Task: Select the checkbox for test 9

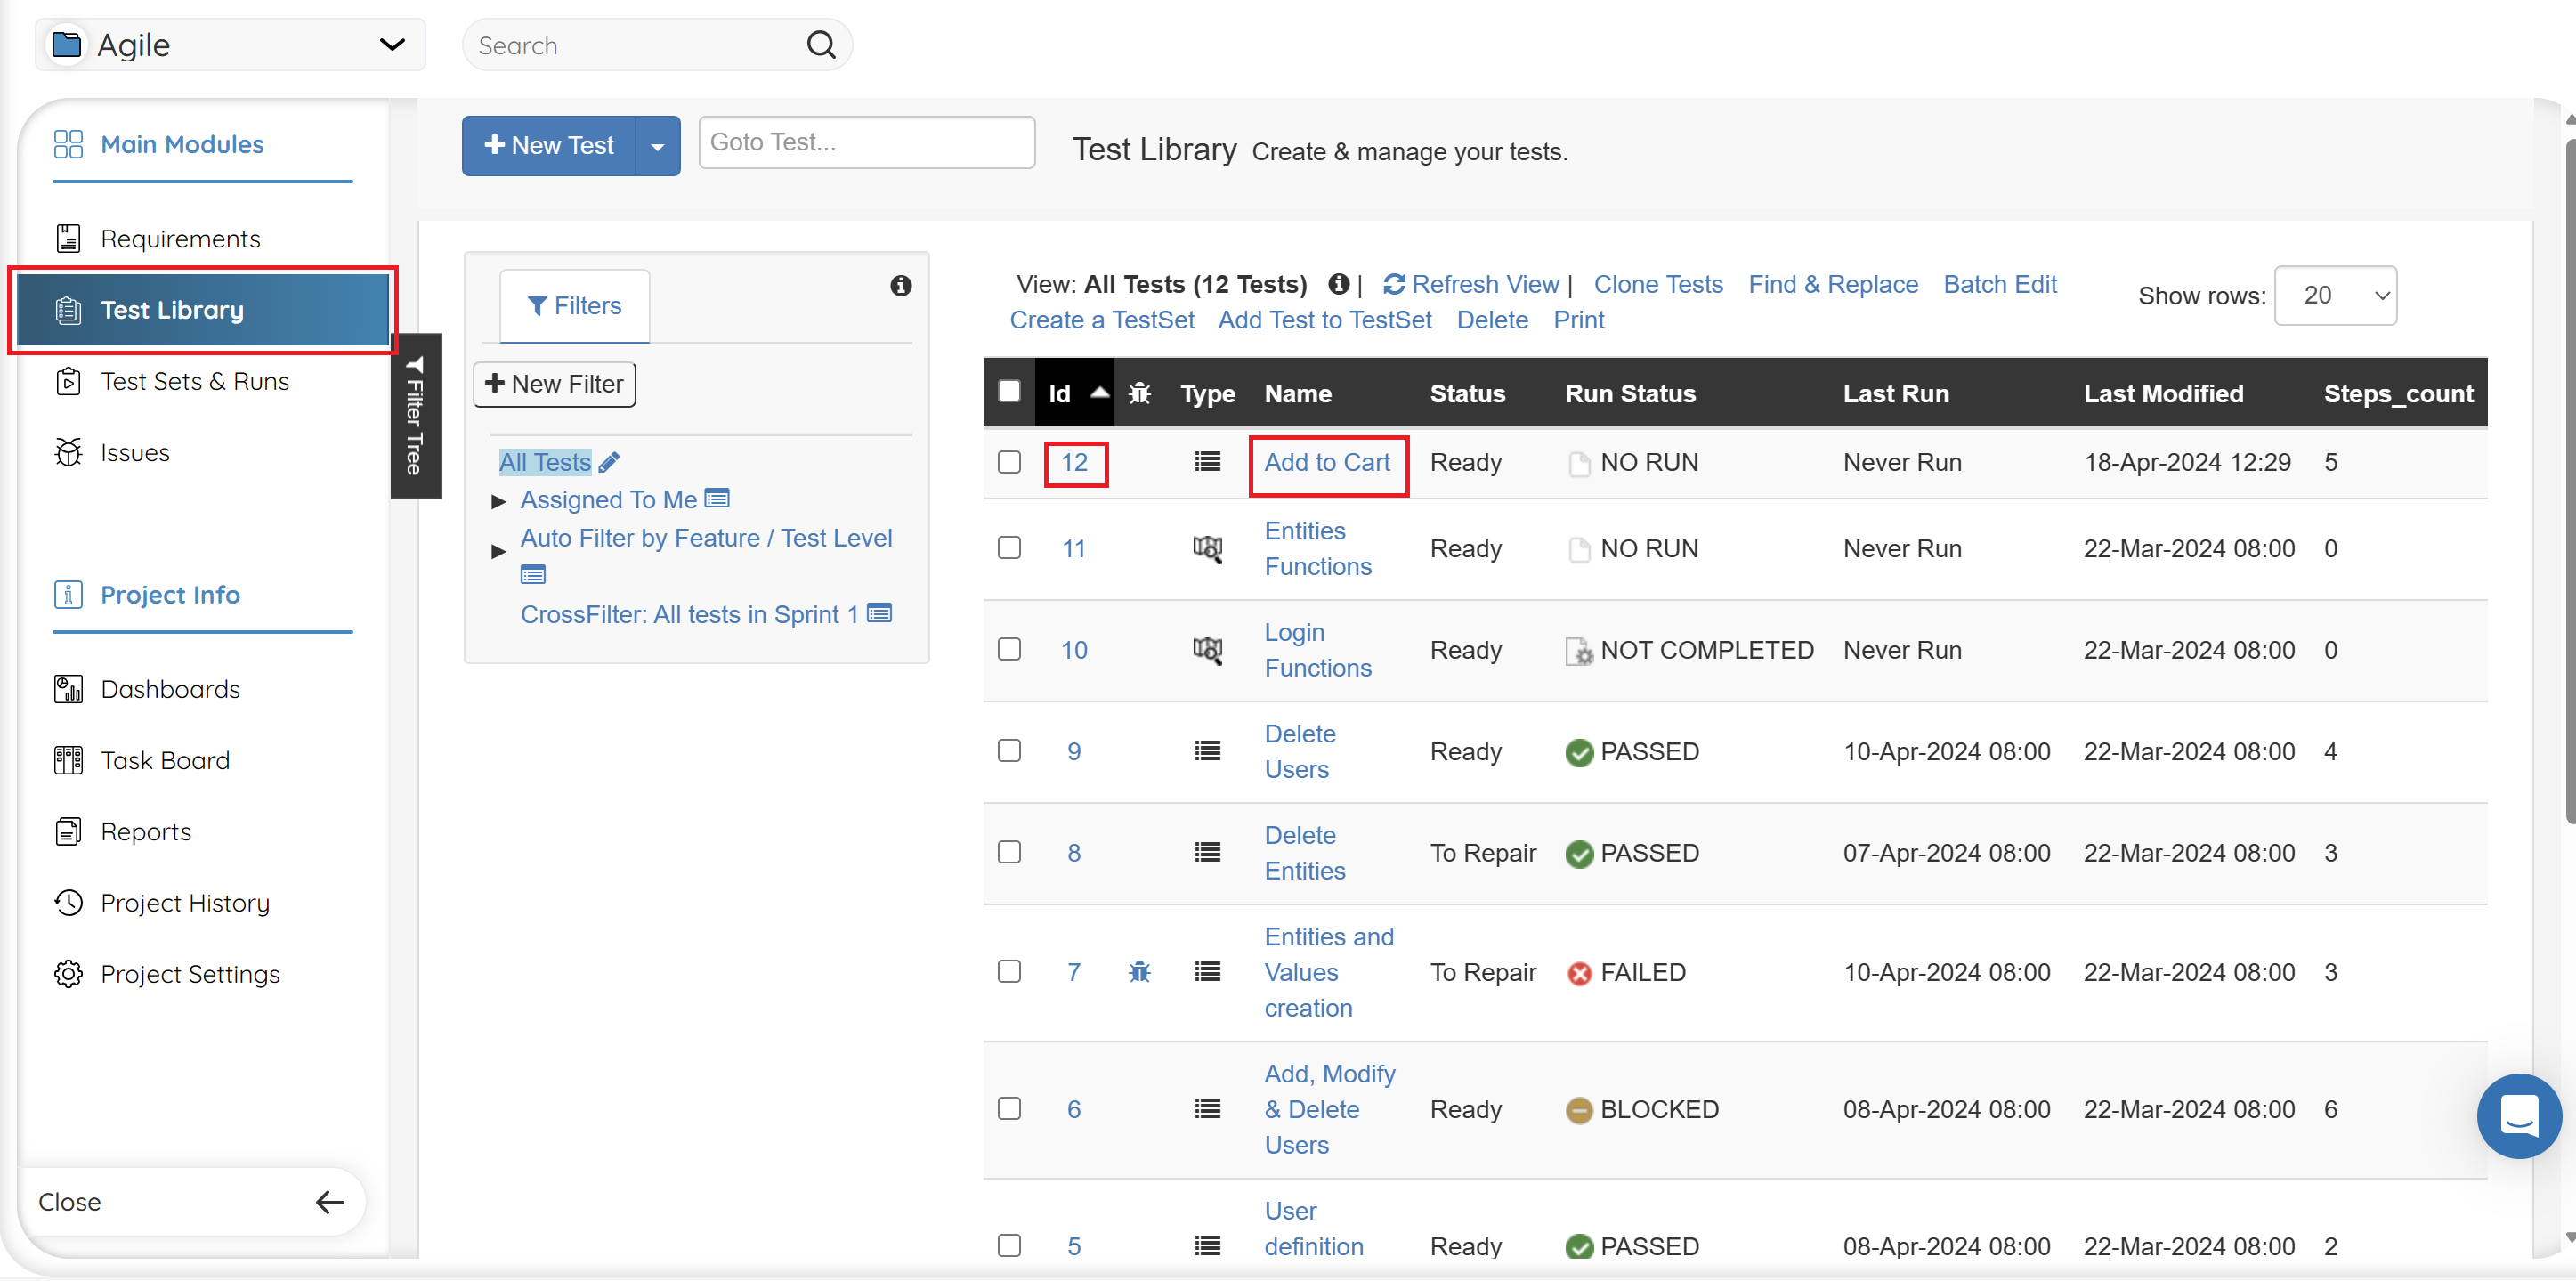Action: (1009, 751)
